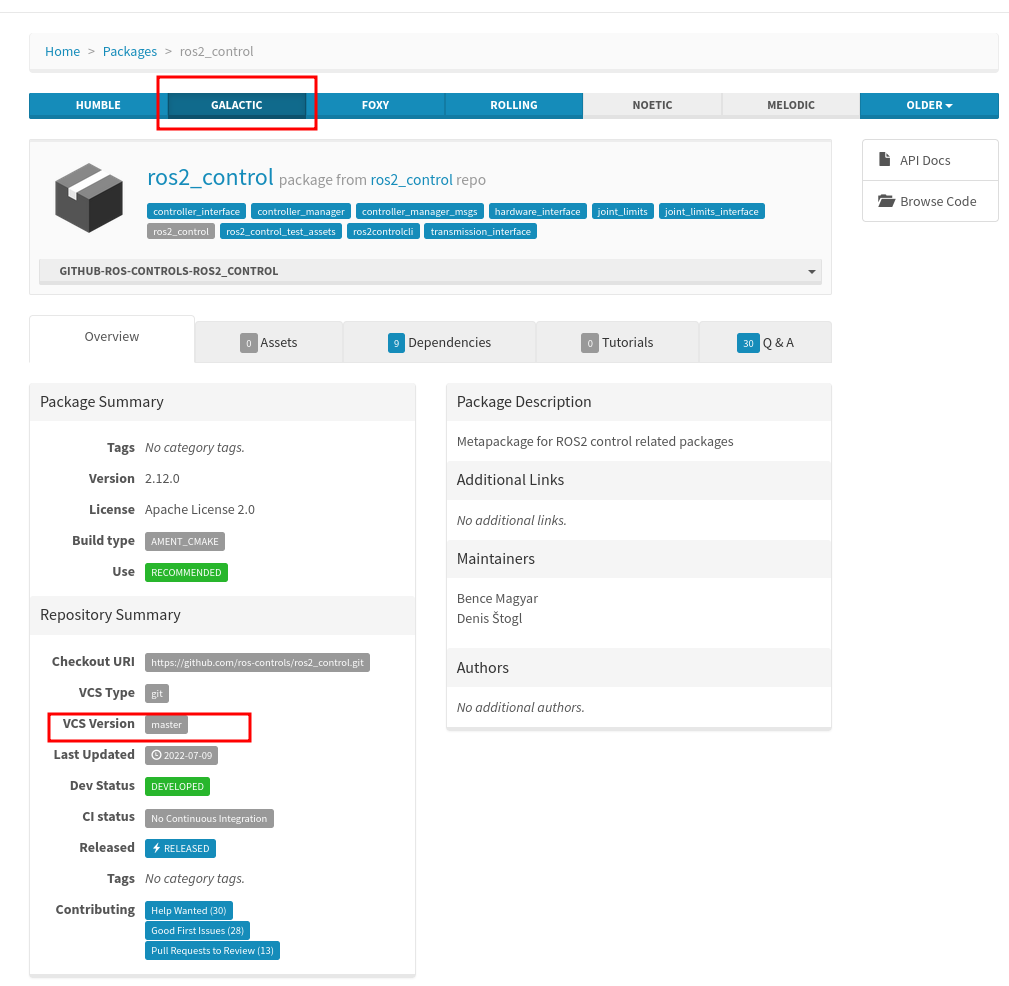This screenshot has height=986, width=1009.
Task: Open transmission_interface package tag
Action: tap(481, 232)
